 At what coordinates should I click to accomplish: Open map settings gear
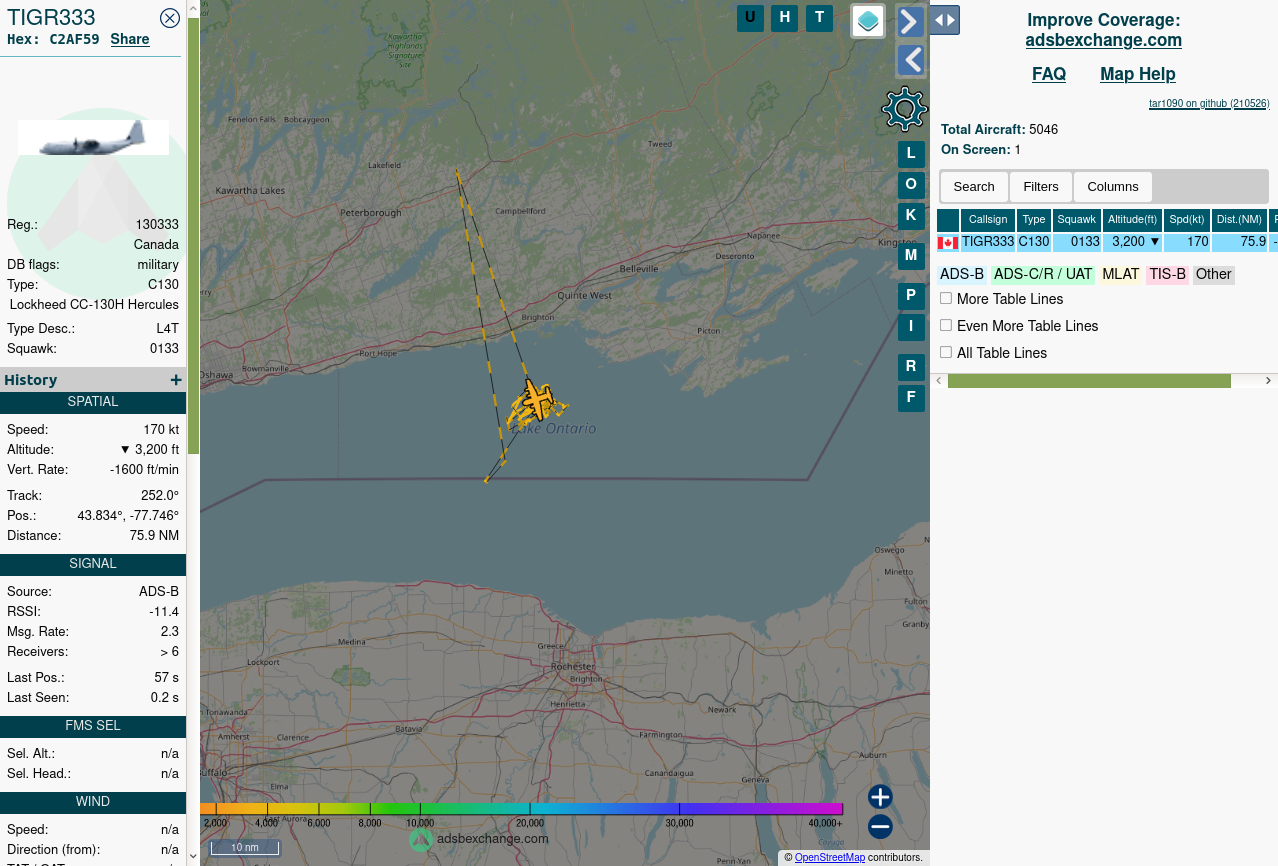coord(905,109)
